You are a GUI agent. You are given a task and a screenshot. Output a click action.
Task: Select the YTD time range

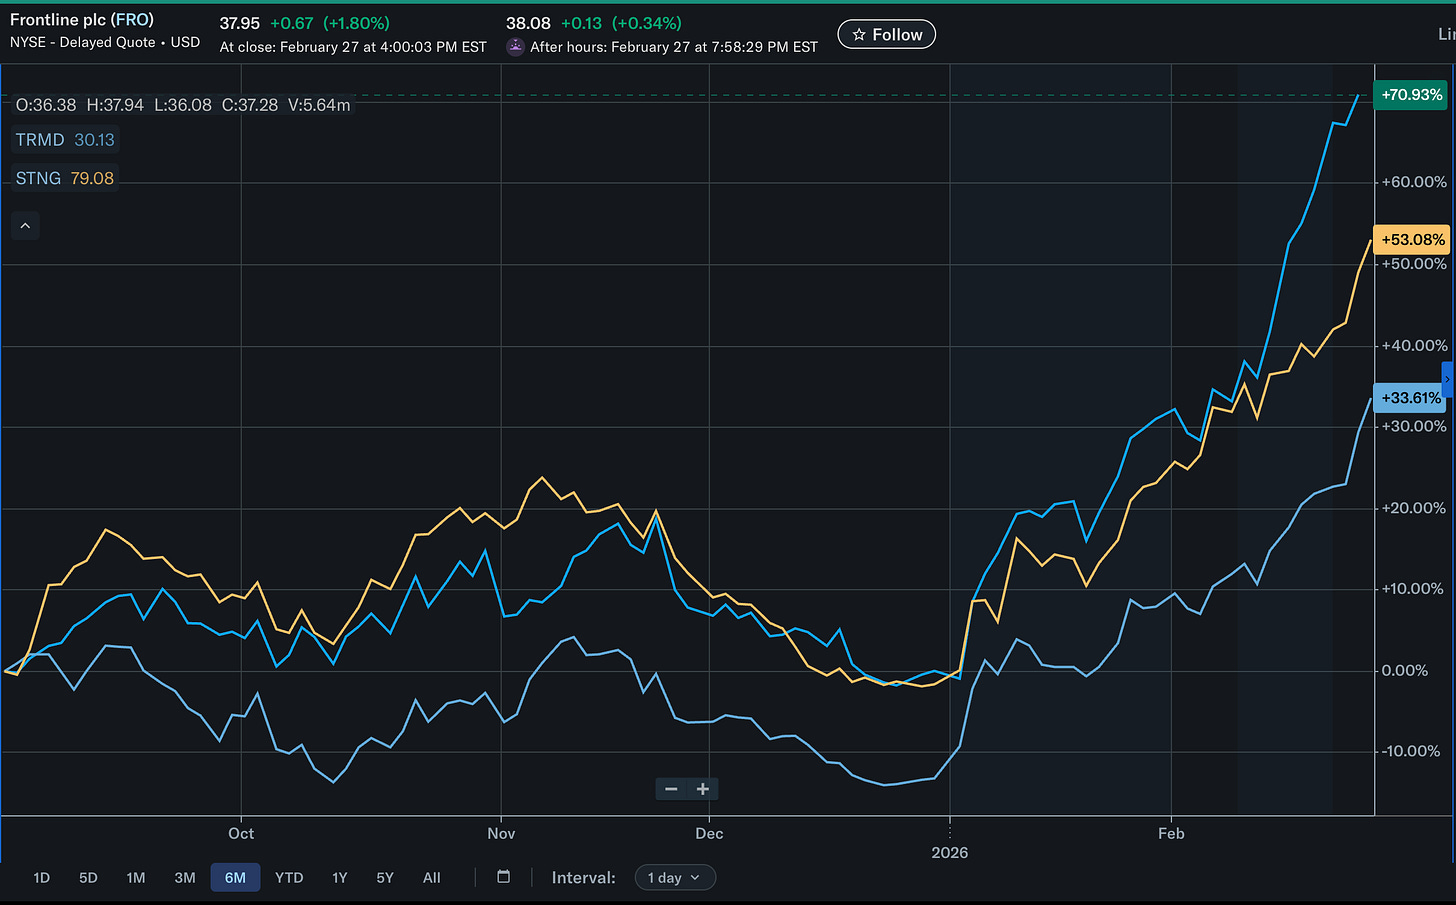pyautogui.click(x=289, y=877)
